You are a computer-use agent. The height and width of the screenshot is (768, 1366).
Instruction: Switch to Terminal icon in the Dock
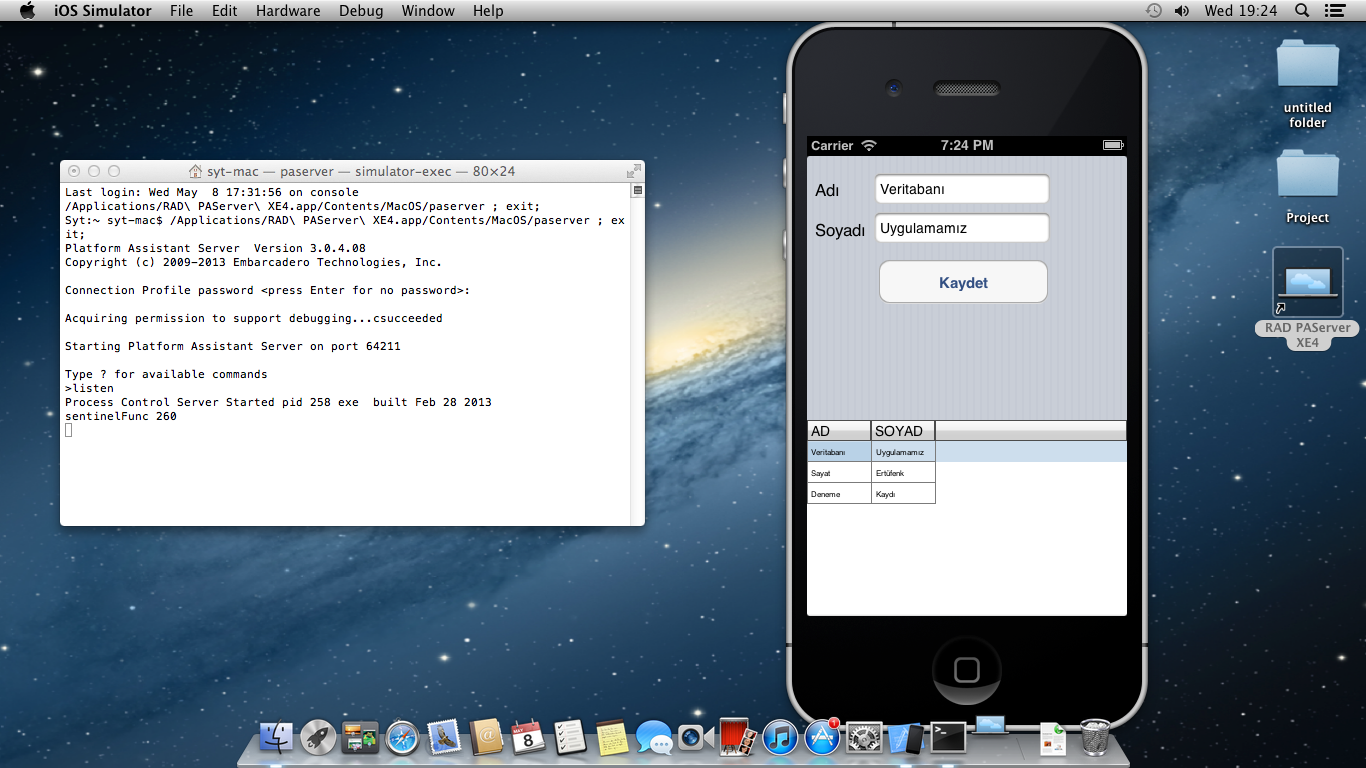click(948, 737)
